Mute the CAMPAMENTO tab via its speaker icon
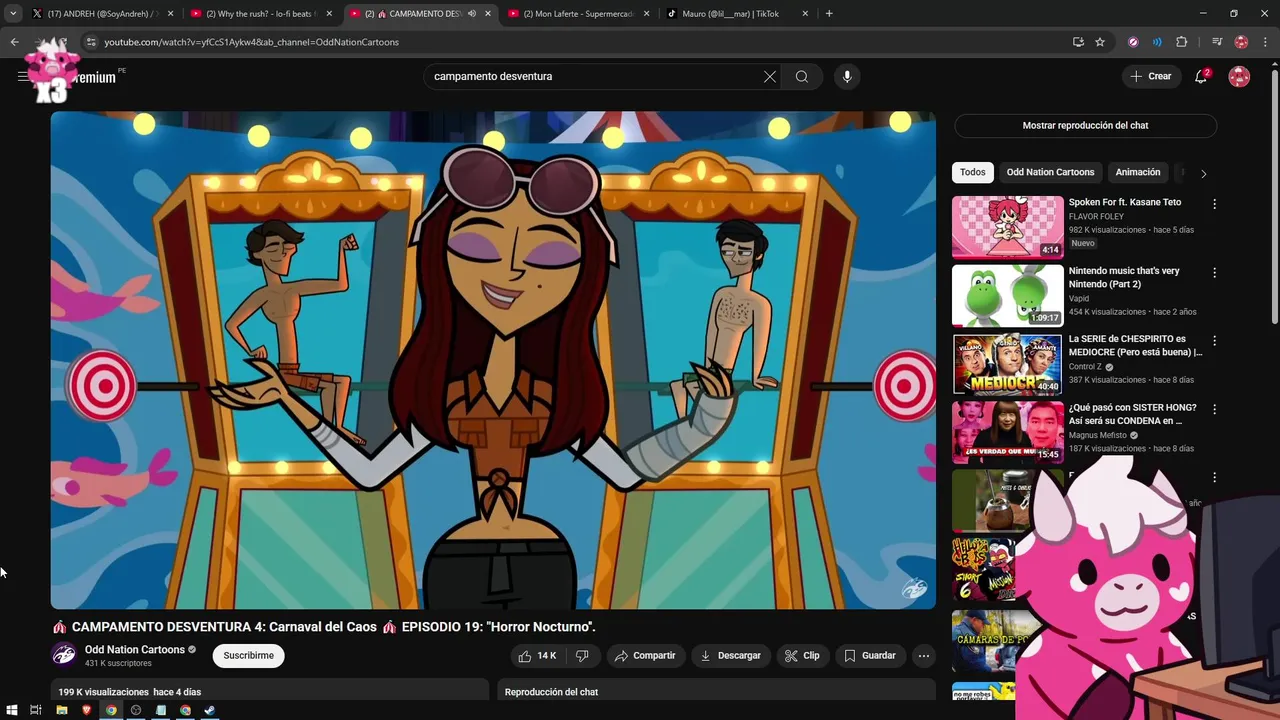1280x720 pixels. (472, 14)
